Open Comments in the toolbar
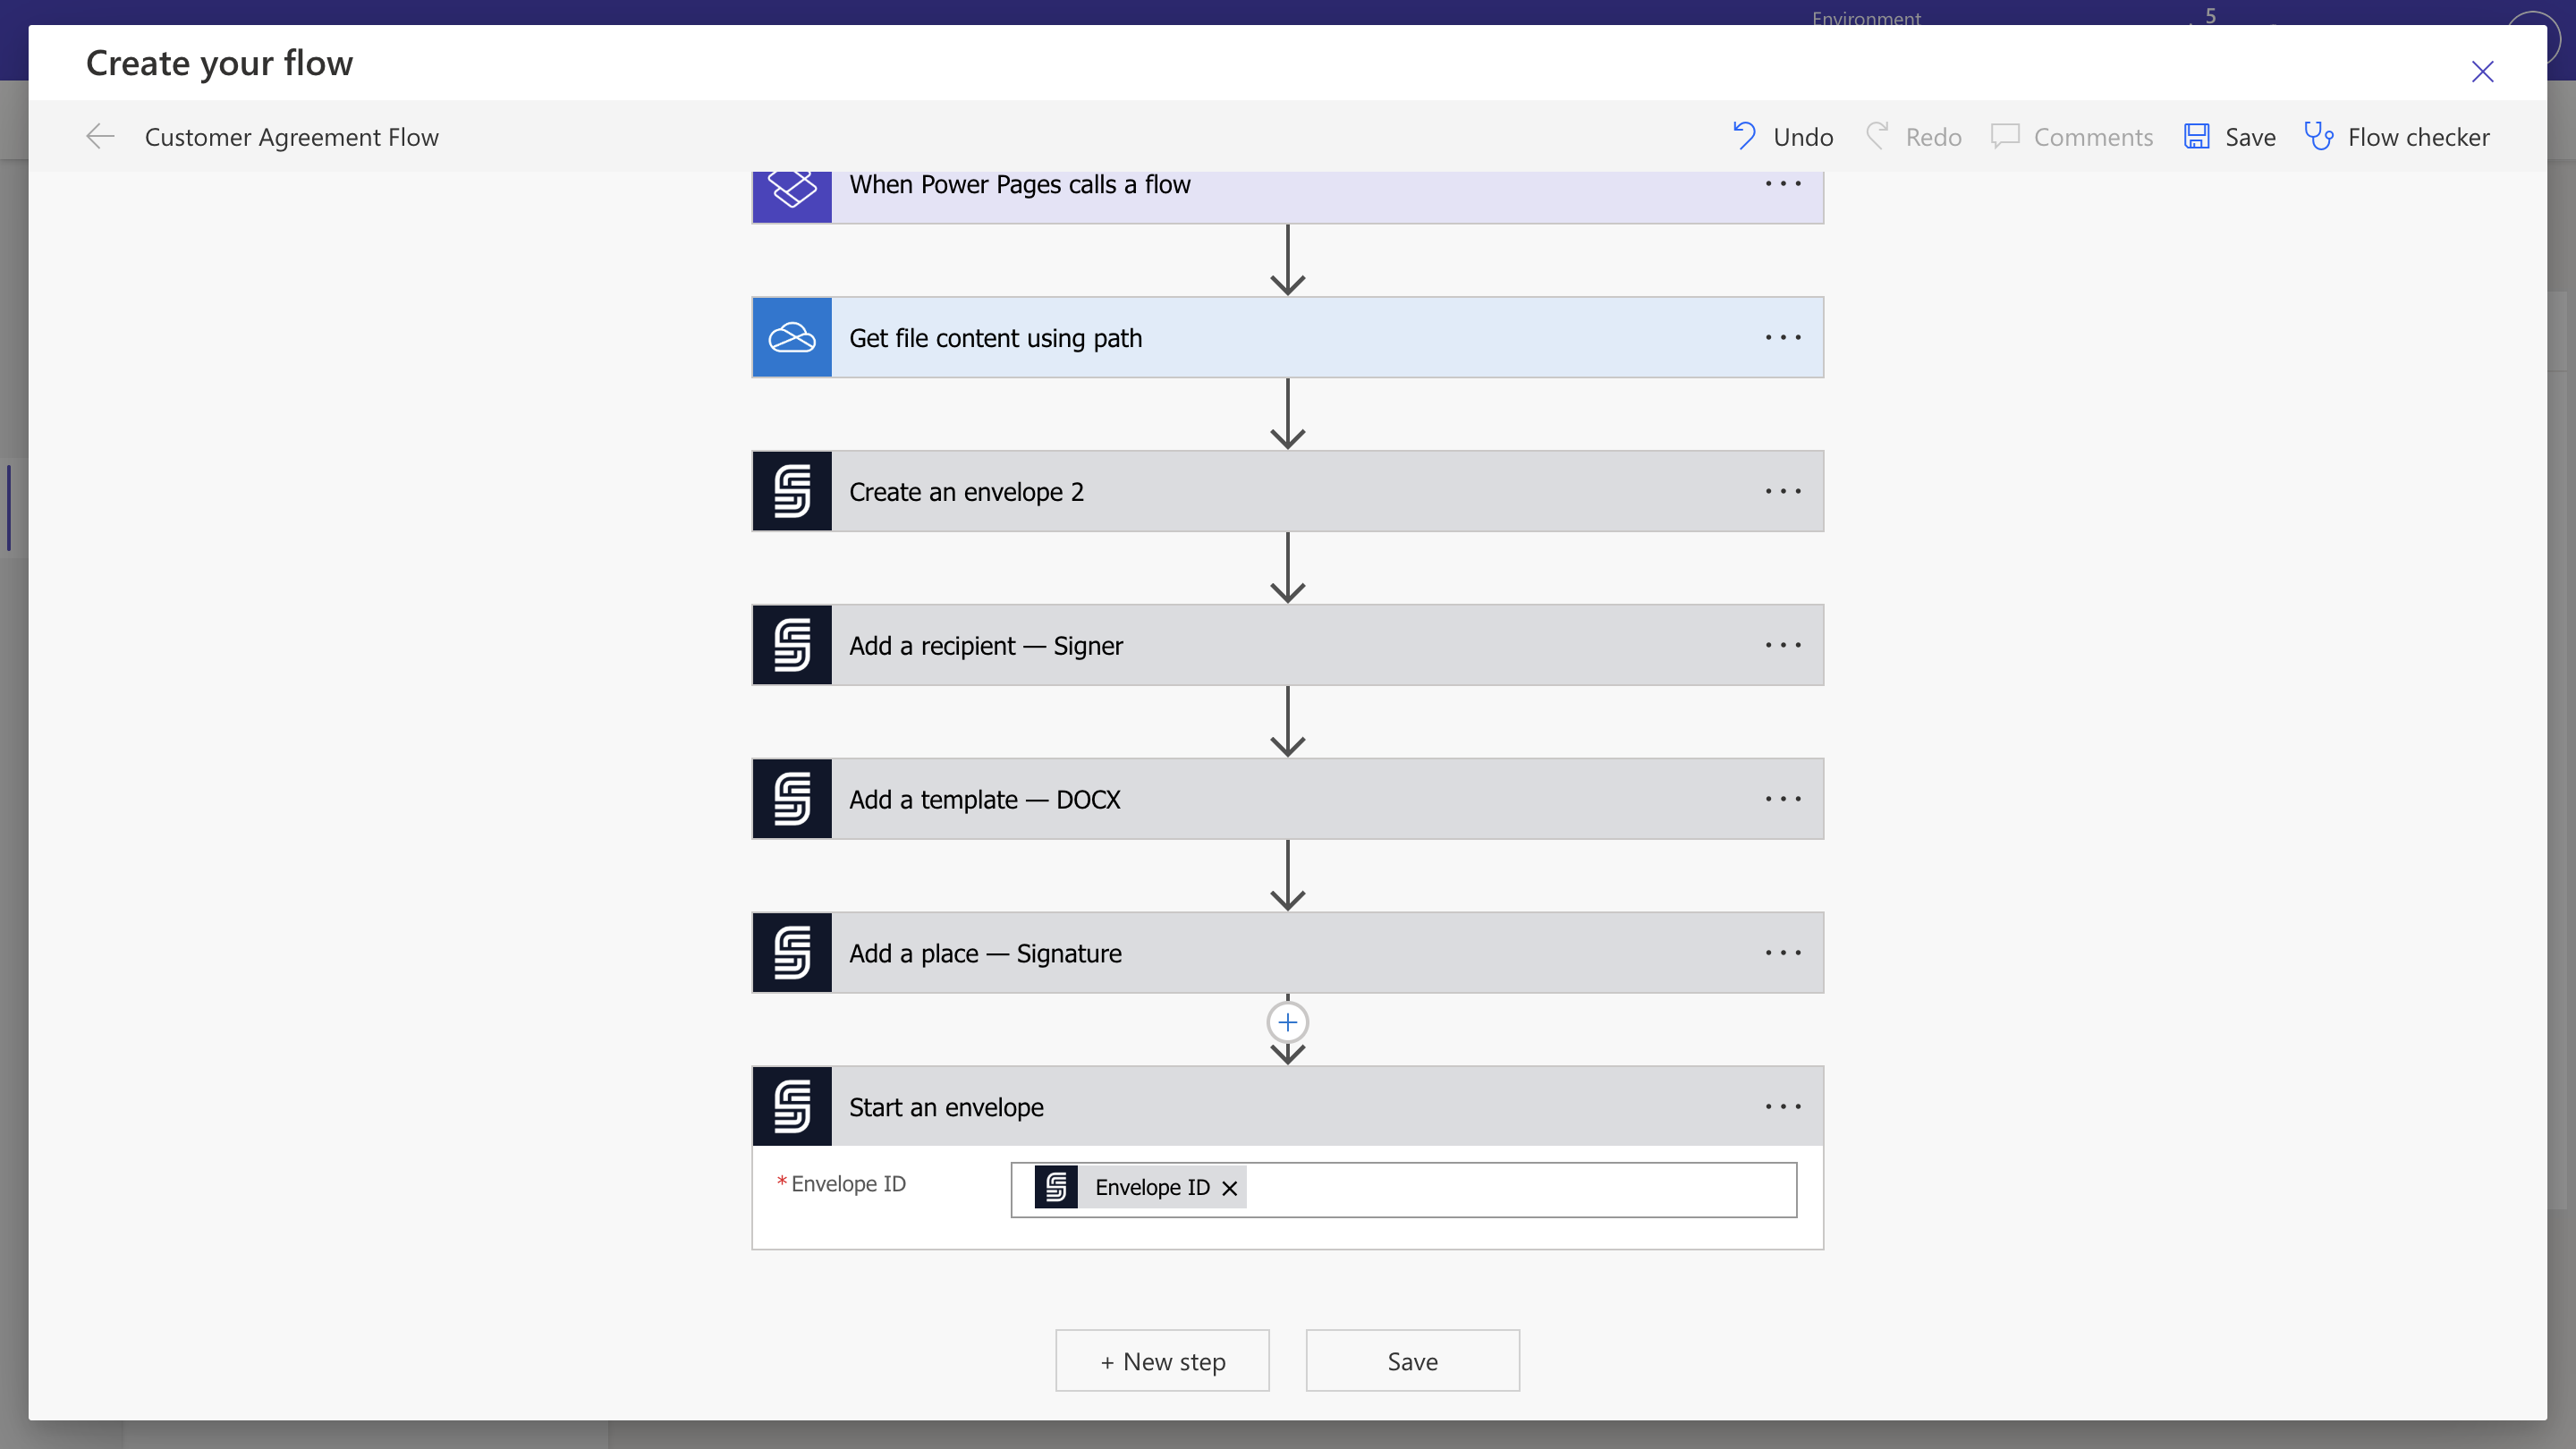This screenshot has width=2576, height=1449. tap(2072, 136)
